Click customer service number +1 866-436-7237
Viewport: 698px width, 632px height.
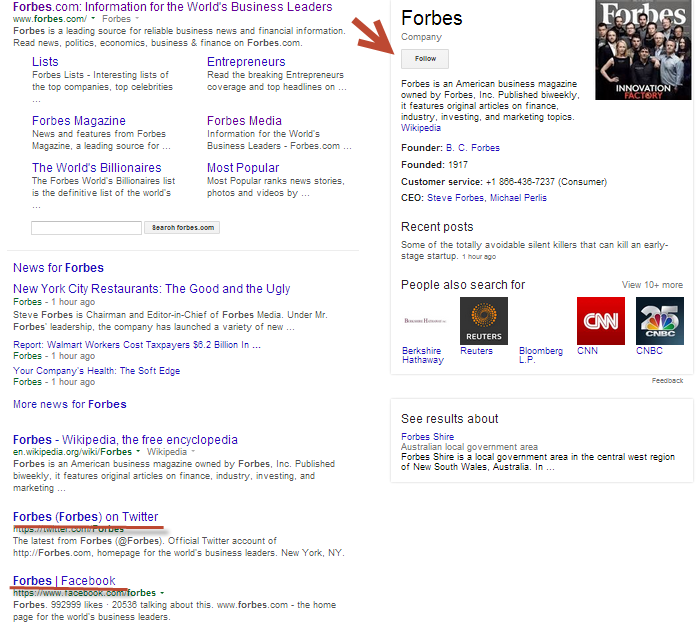point(520,182)
